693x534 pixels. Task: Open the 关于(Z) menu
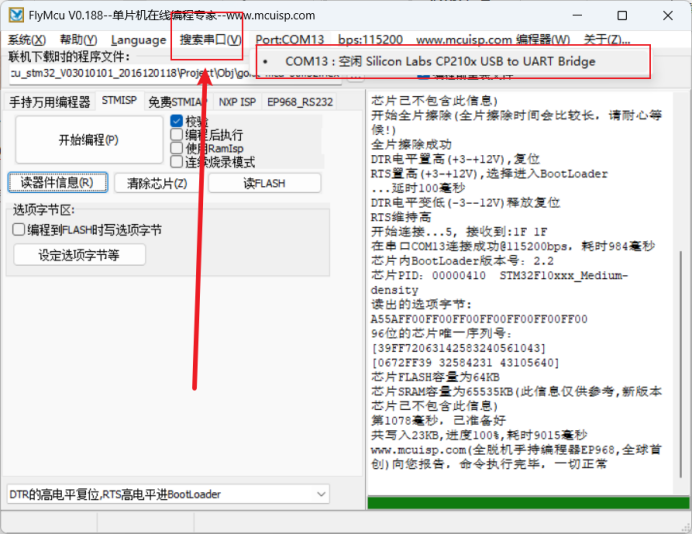click(606, 40)
